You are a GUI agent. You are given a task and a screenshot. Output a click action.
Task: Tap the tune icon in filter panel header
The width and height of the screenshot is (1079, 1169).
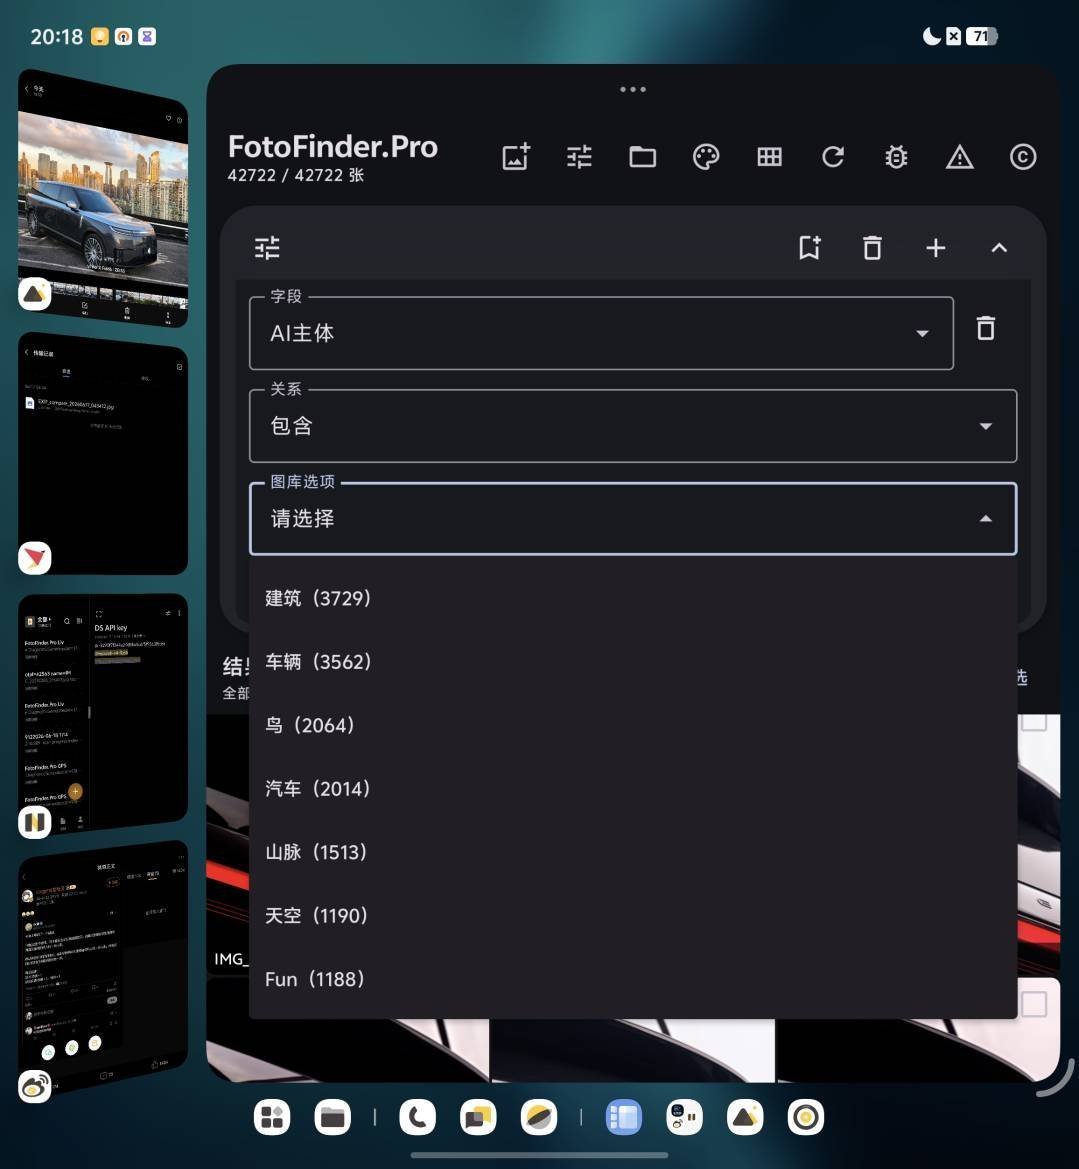(x=267, y=248)
